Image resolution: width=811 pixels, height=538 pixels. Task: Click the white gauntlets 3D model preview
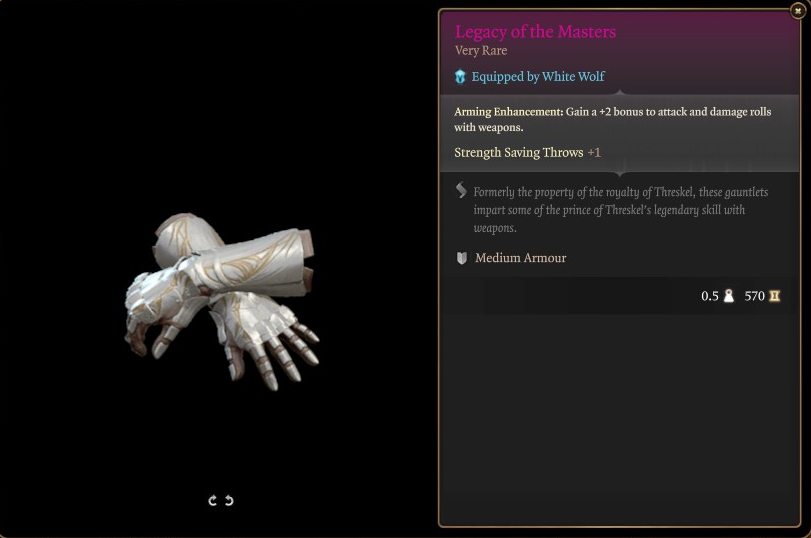coord(221,301)
